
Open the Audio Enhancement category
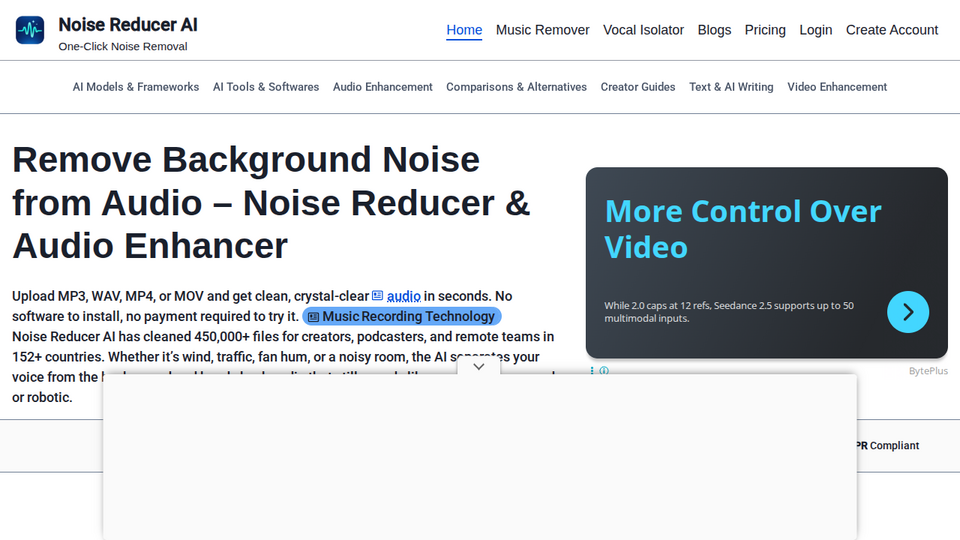tap(383, 87)
